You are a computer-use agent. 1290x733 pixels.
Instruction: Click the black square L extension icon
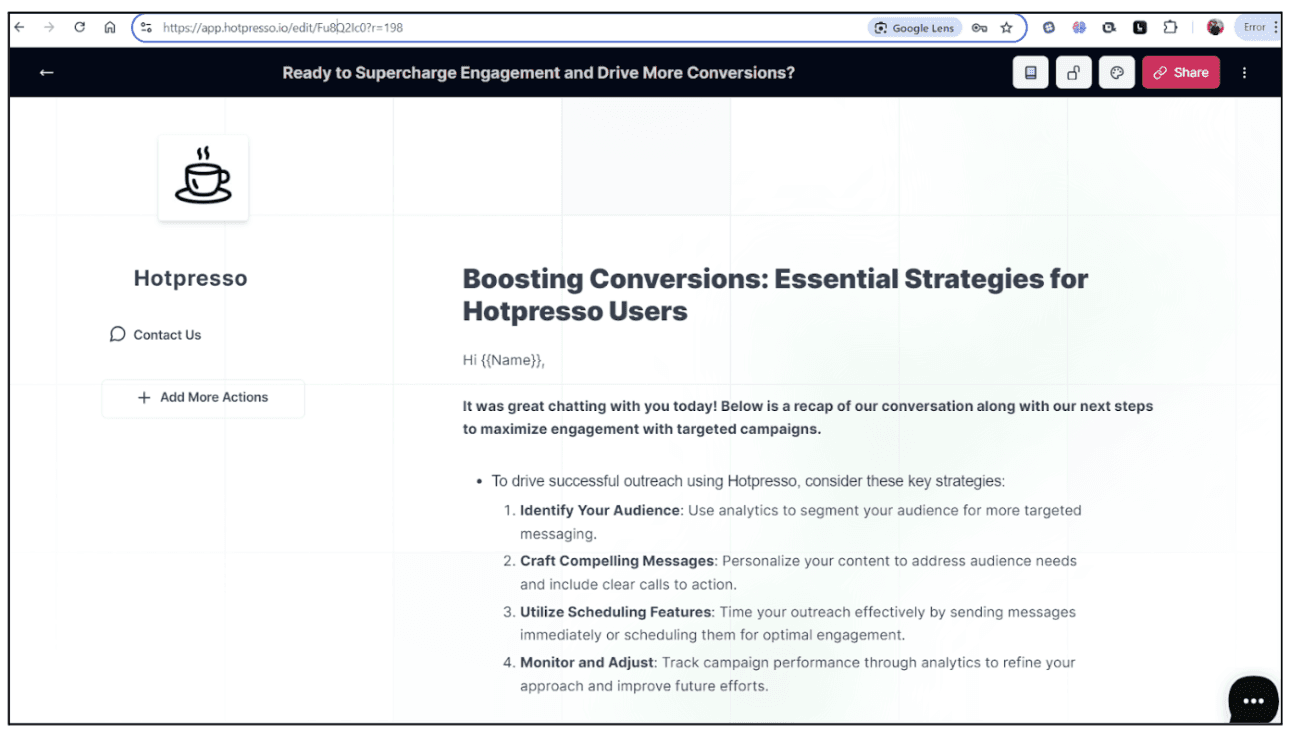(1139, 28)
